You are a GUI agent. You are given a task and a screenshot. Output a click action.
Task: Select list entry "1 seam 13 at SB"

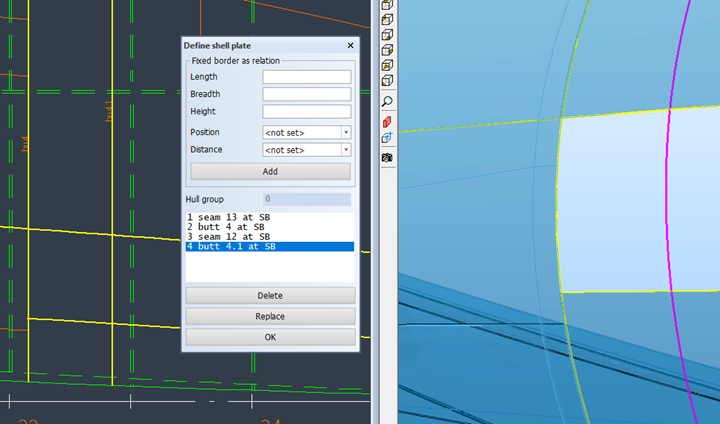pyautogui.click(x=228, y=217)
